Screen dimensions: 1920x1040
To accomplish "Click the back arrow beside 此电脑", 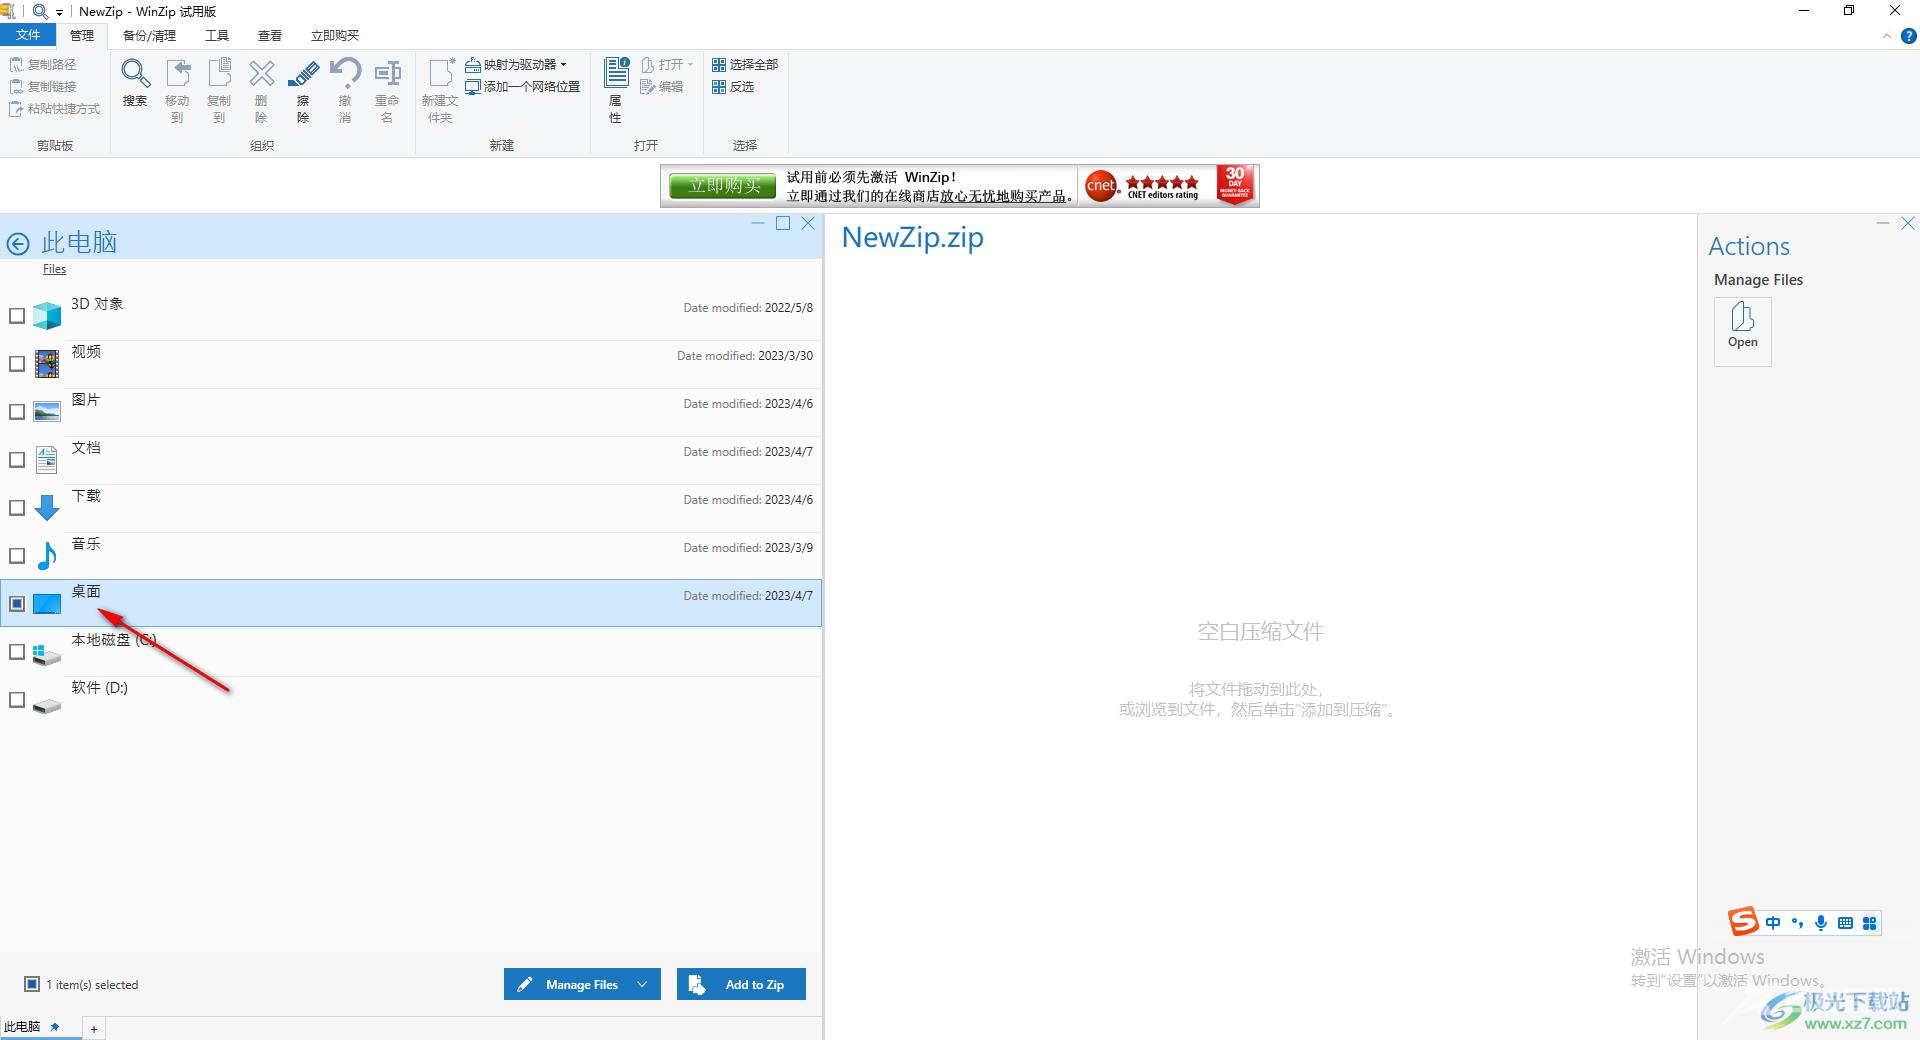I will 18,243.
